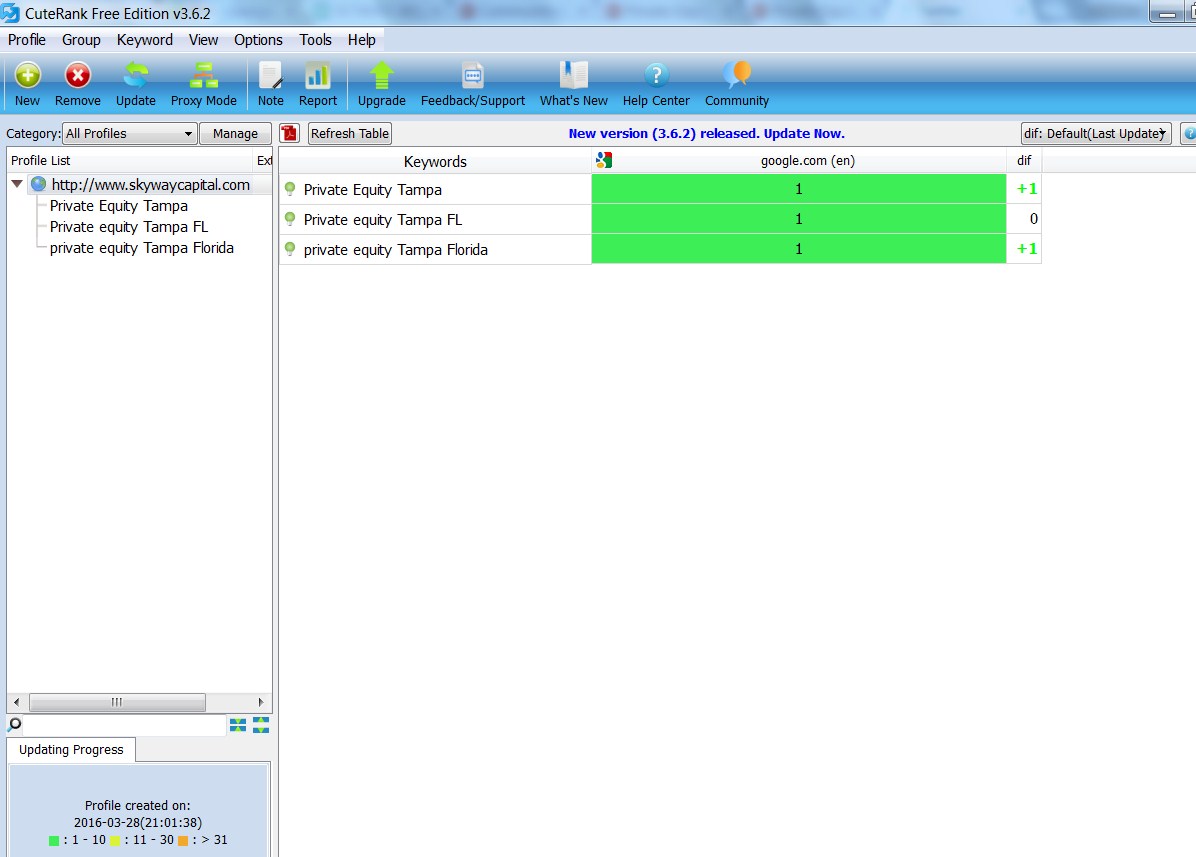This screenshot has width=1196, height=857.
Task: Click the Update Now release notice
Action: pyautogui.click(x=706, y=134)
